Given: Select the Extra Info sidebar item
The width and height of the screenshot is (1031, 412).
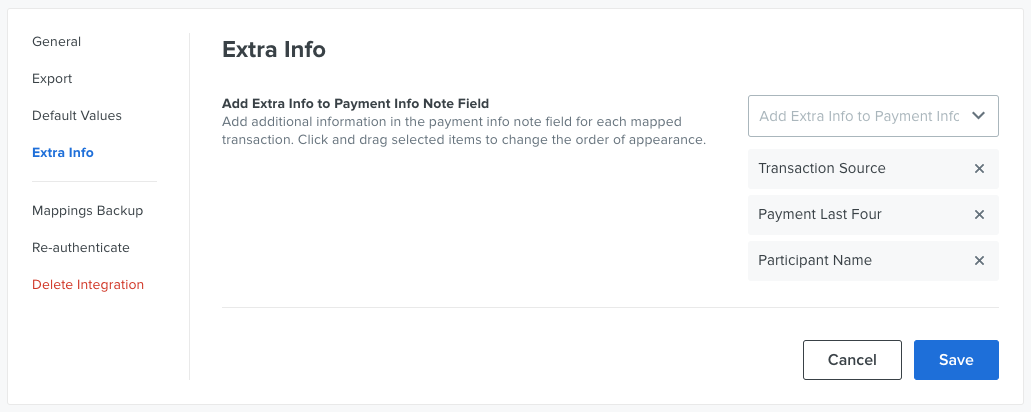Looking at the screenshot, I should [x=63, y=152].
